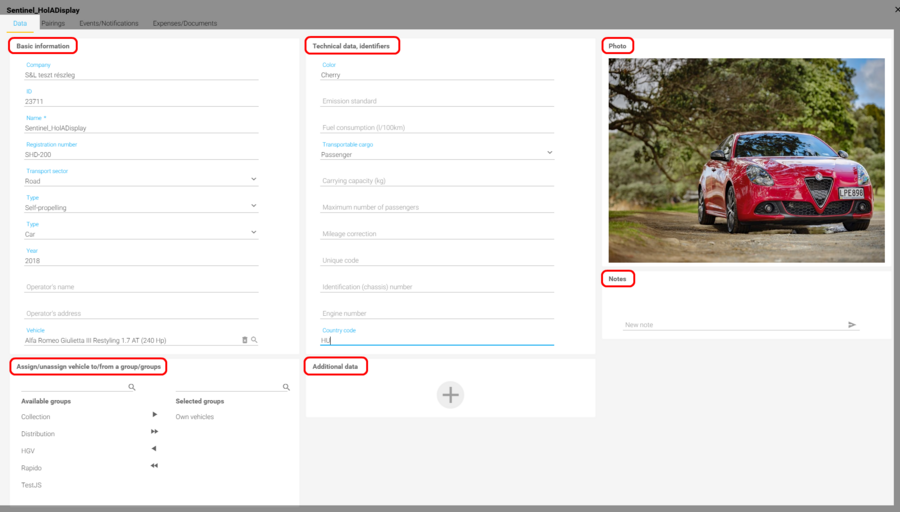Click the Emission standard field

pyautogui.click(x=437, y=100)
